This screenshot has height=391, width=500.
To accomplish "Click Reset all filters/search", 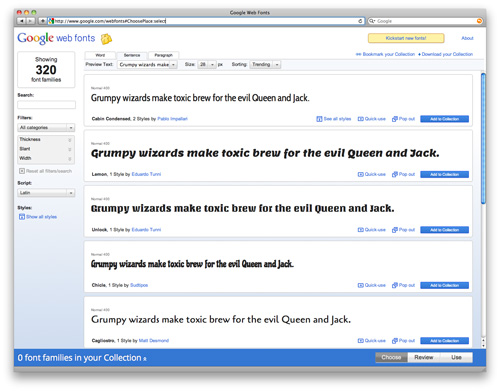I will click(x=45, y=171).
